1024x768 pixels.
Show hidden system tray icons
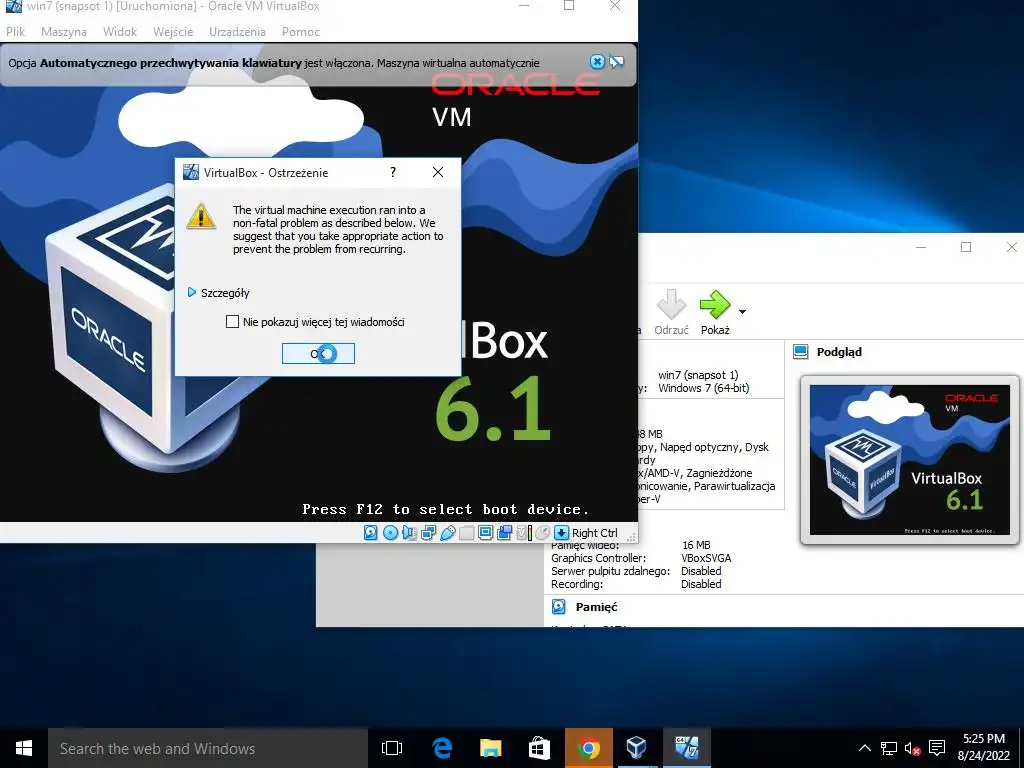(865, 748)
